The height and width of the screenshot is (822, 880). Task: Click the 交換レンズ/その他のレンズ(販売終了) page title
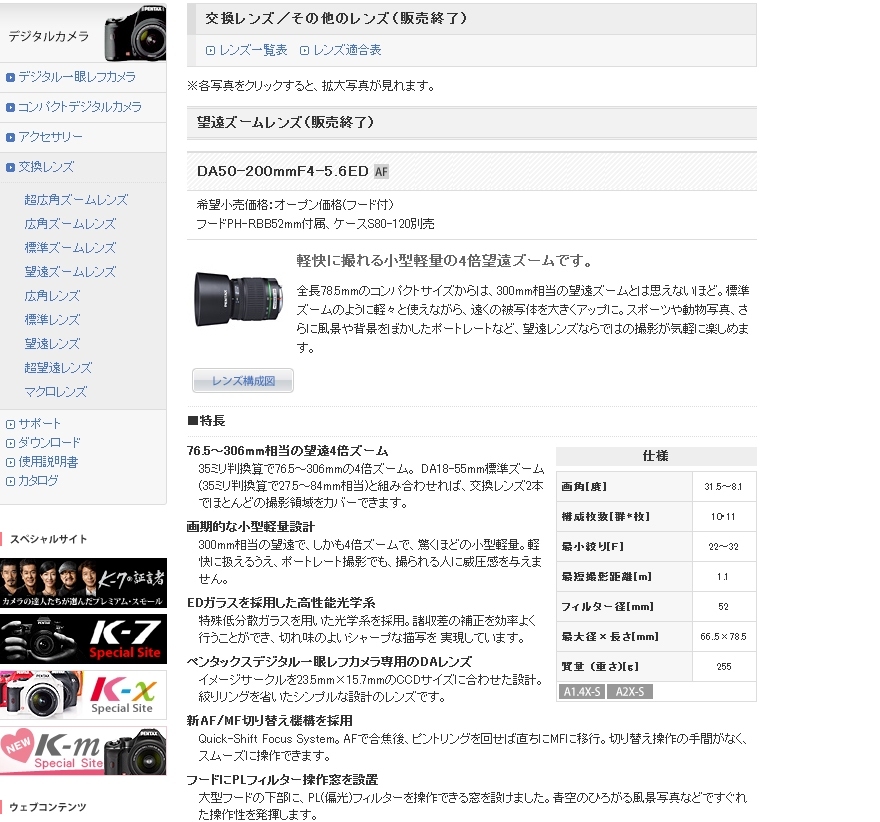point(336,19)
